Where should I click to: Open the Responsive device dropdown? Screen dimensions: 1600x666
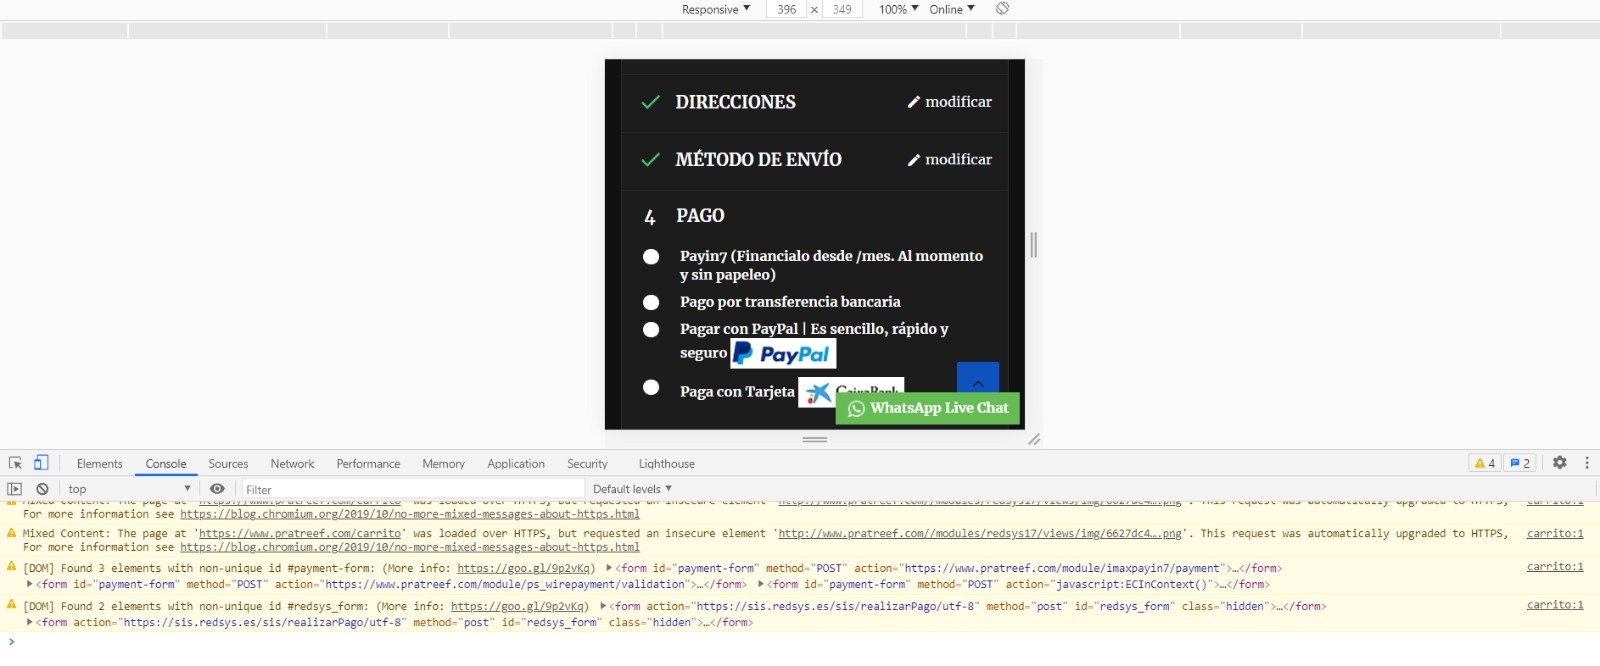pyautogui.click(x=715, y=9)
